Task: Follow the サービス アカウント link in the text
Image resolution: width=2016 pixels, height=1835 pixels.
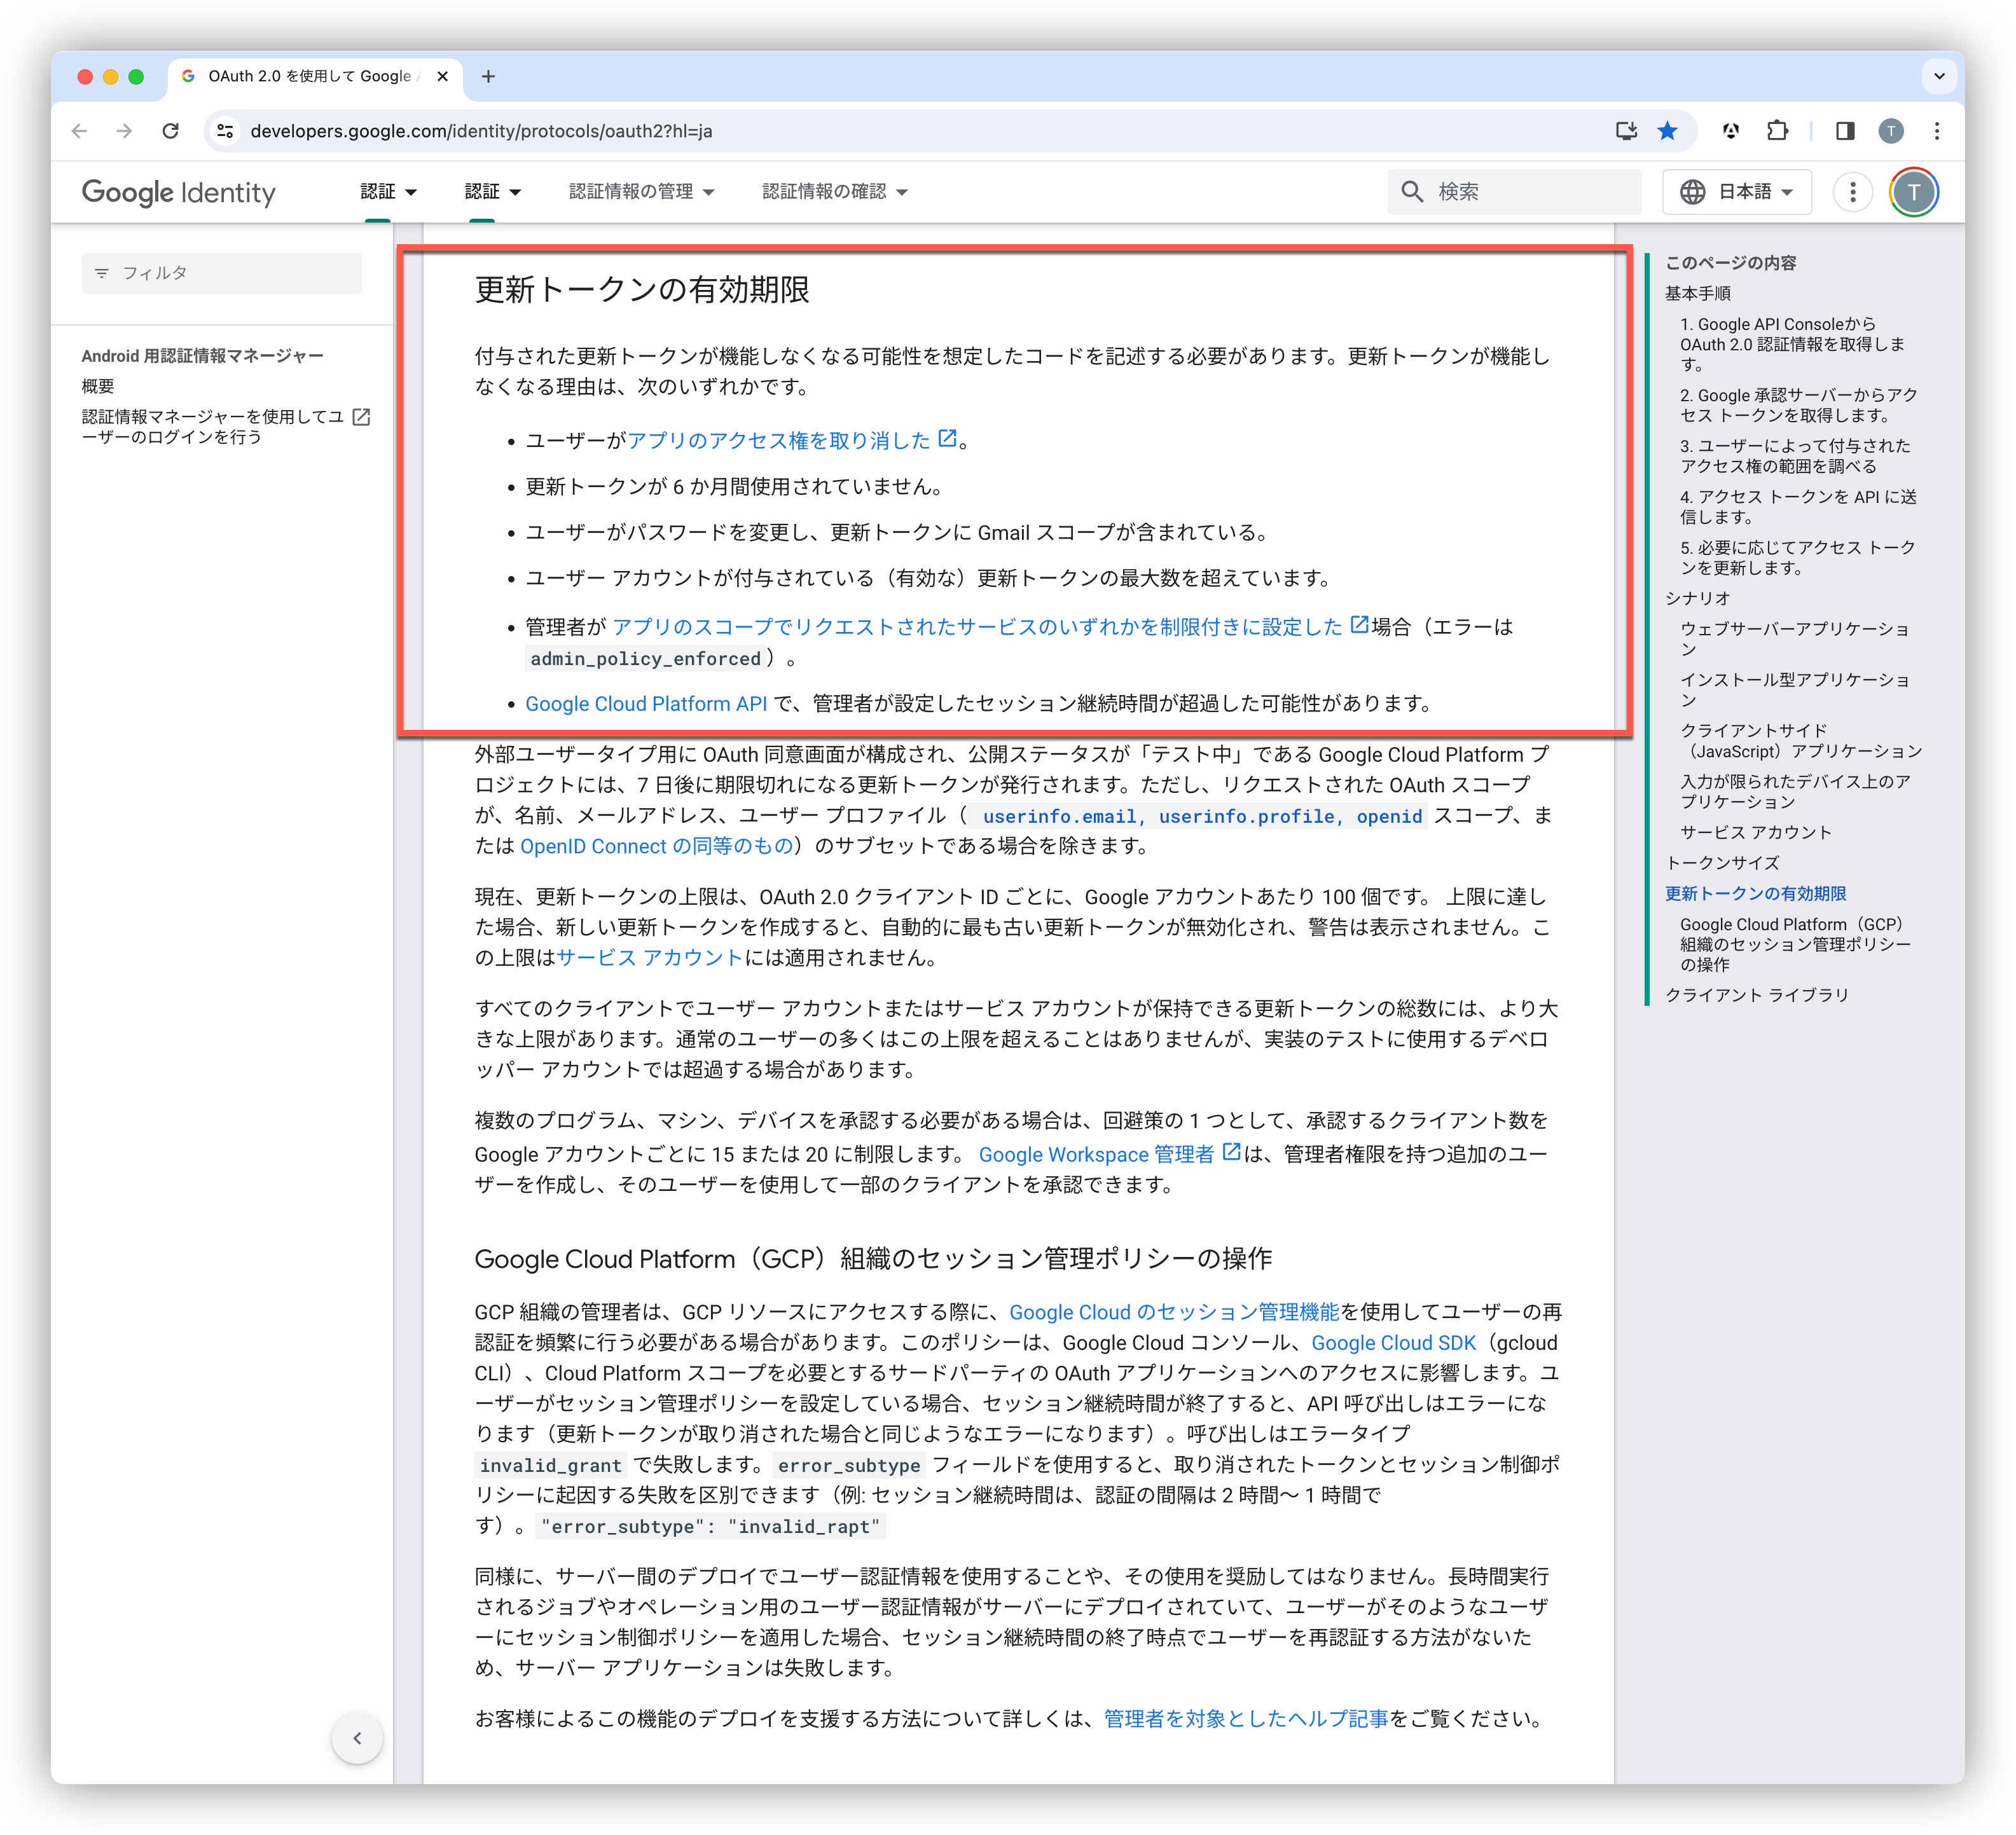Action: point(649,958)
